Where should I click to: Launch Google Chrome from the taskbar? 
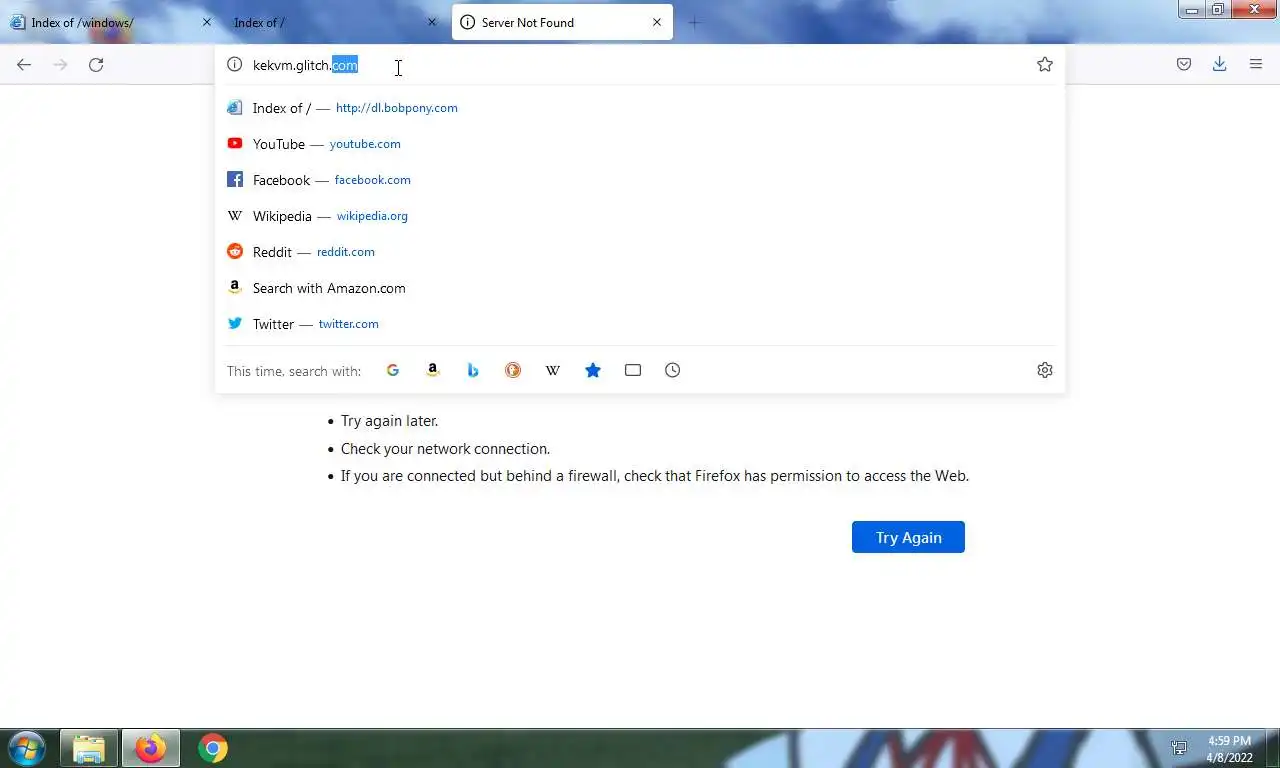[212, 748]
